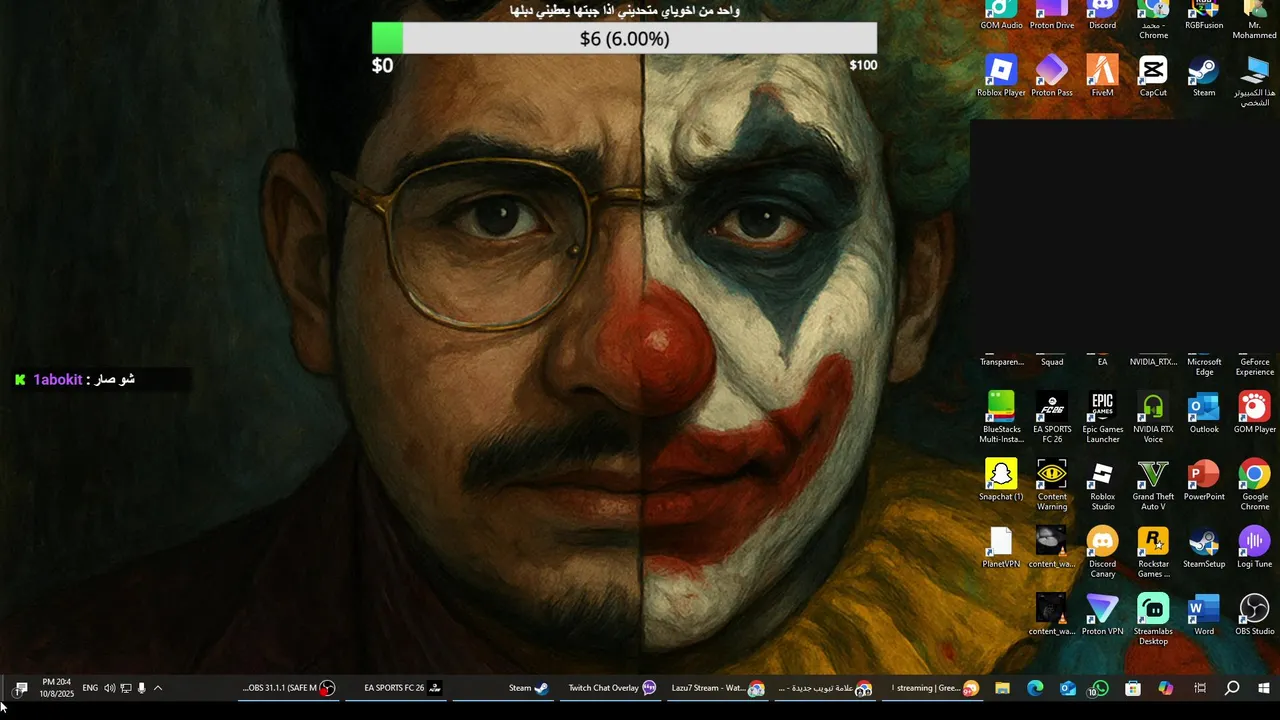Open the GOM Audio desktop shortcut

click(1001, 15)
